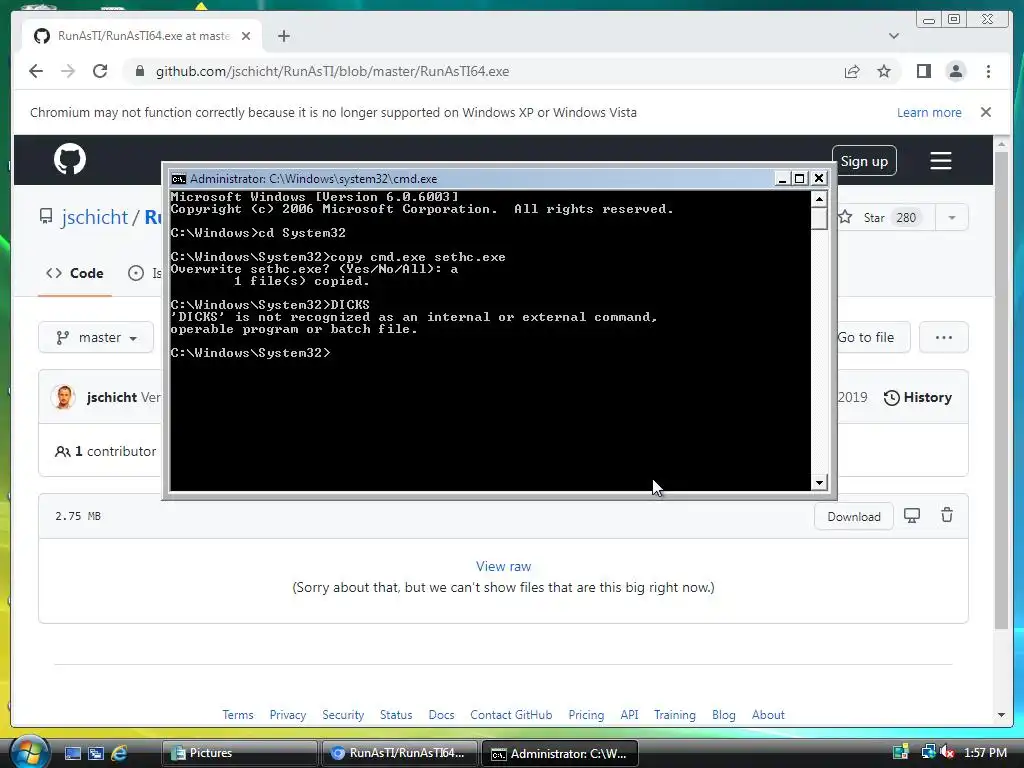Click the cmd window scrollbar thumb
This screenshot has width=1024, height=768.
[x=819, y=218]
